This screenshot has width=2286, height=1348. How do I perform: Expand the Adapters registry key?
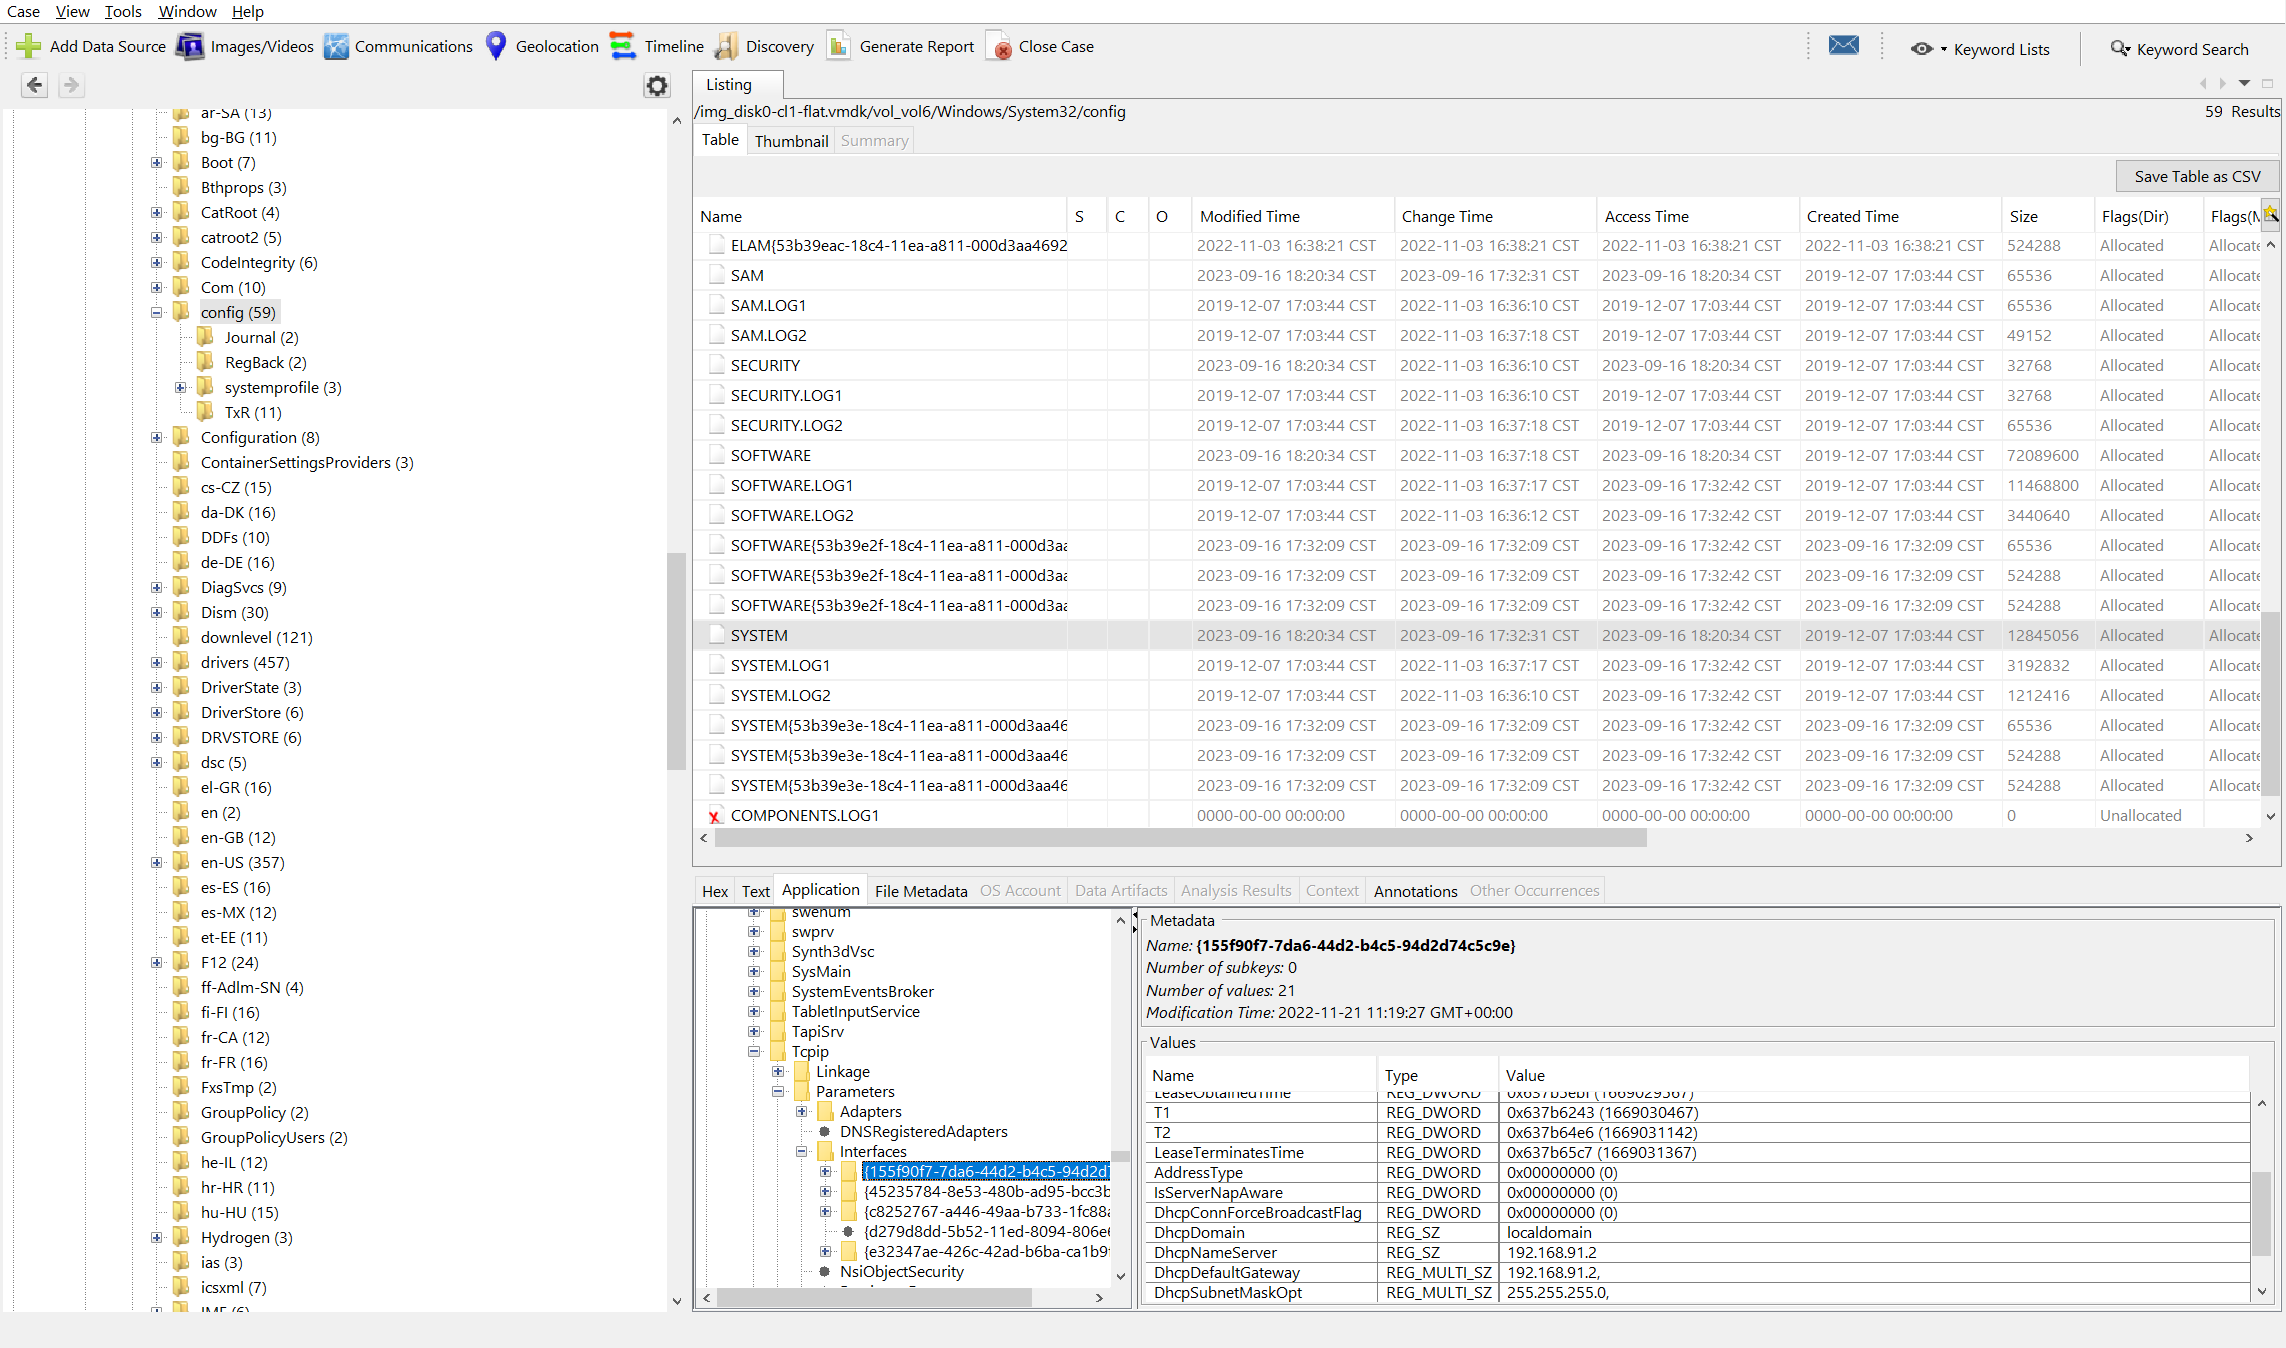tap(802, 1111)
